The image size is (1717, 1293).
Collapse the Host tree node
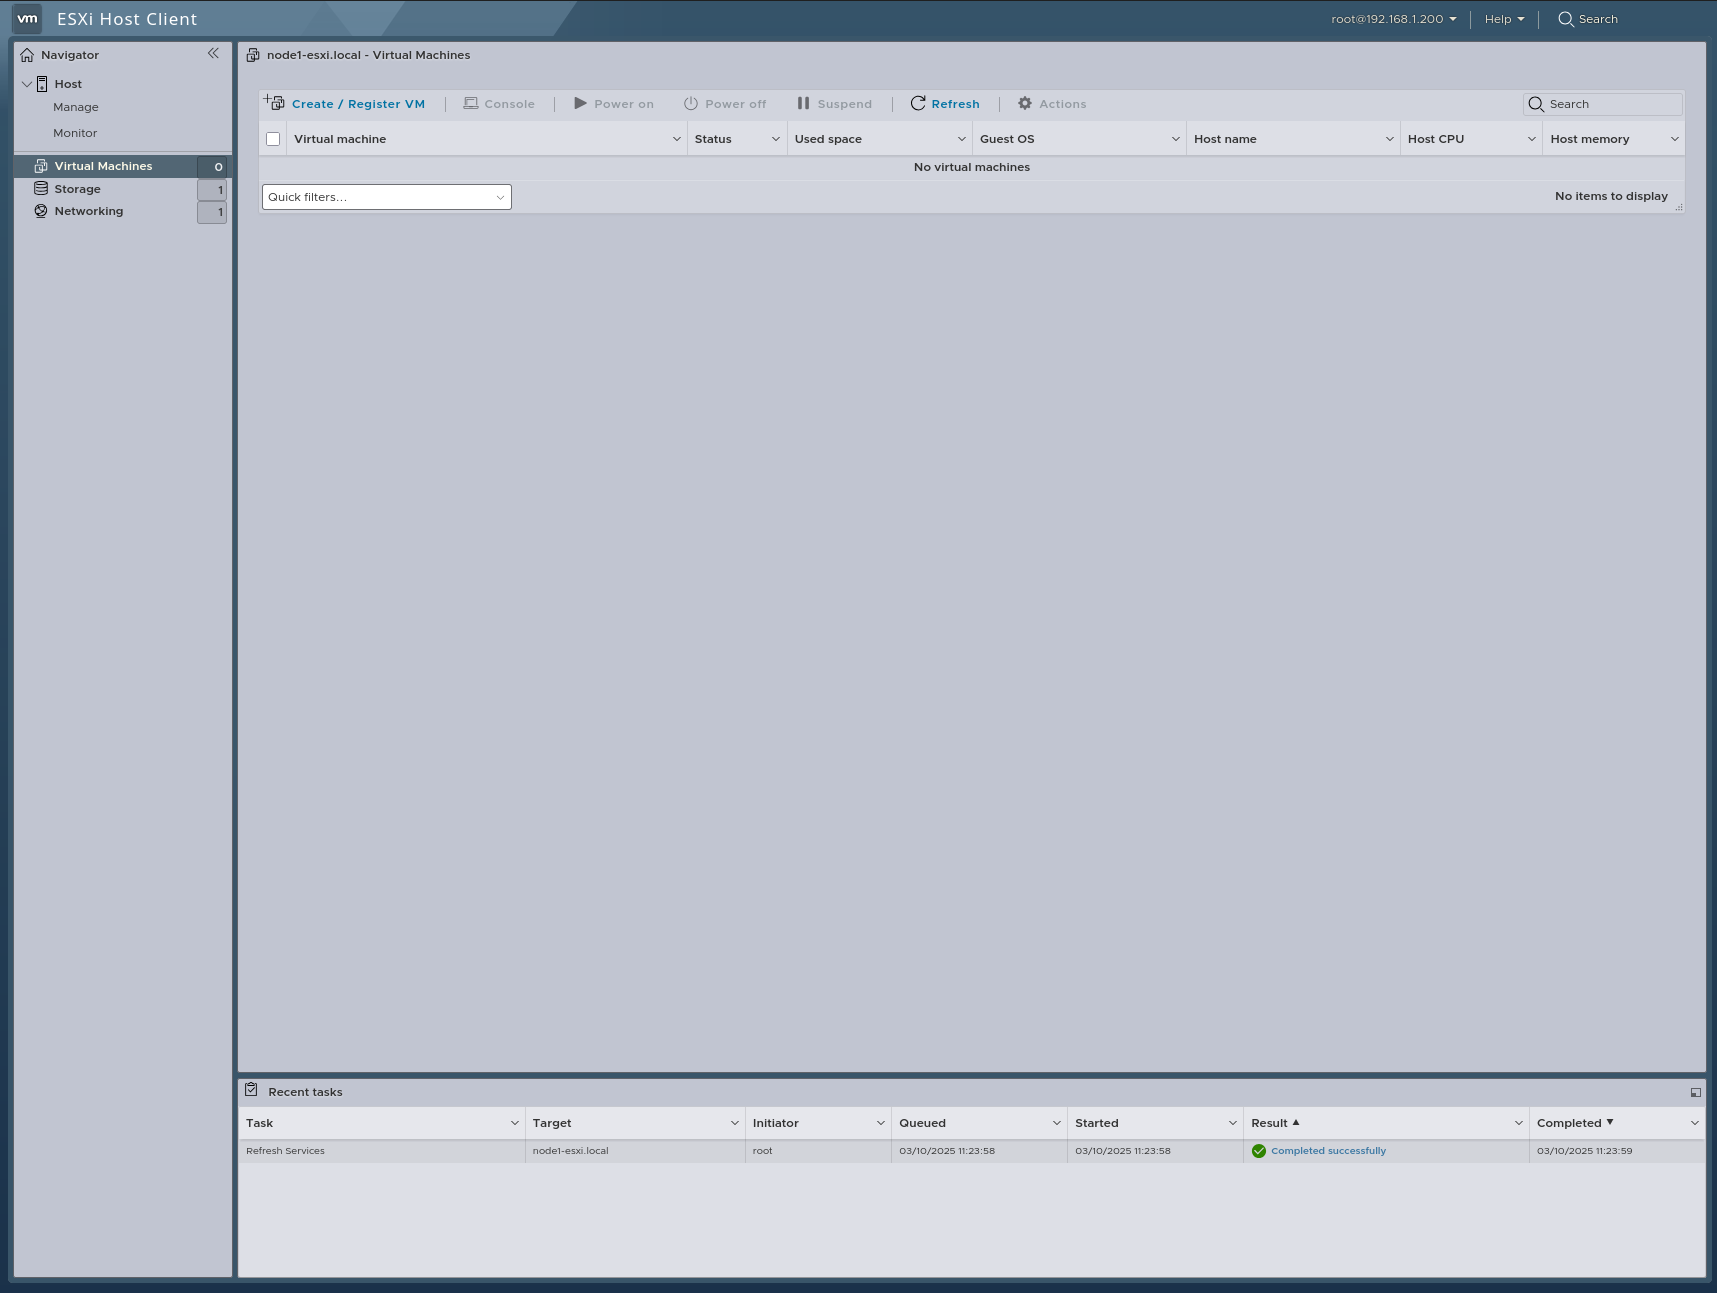coord(27,84)
